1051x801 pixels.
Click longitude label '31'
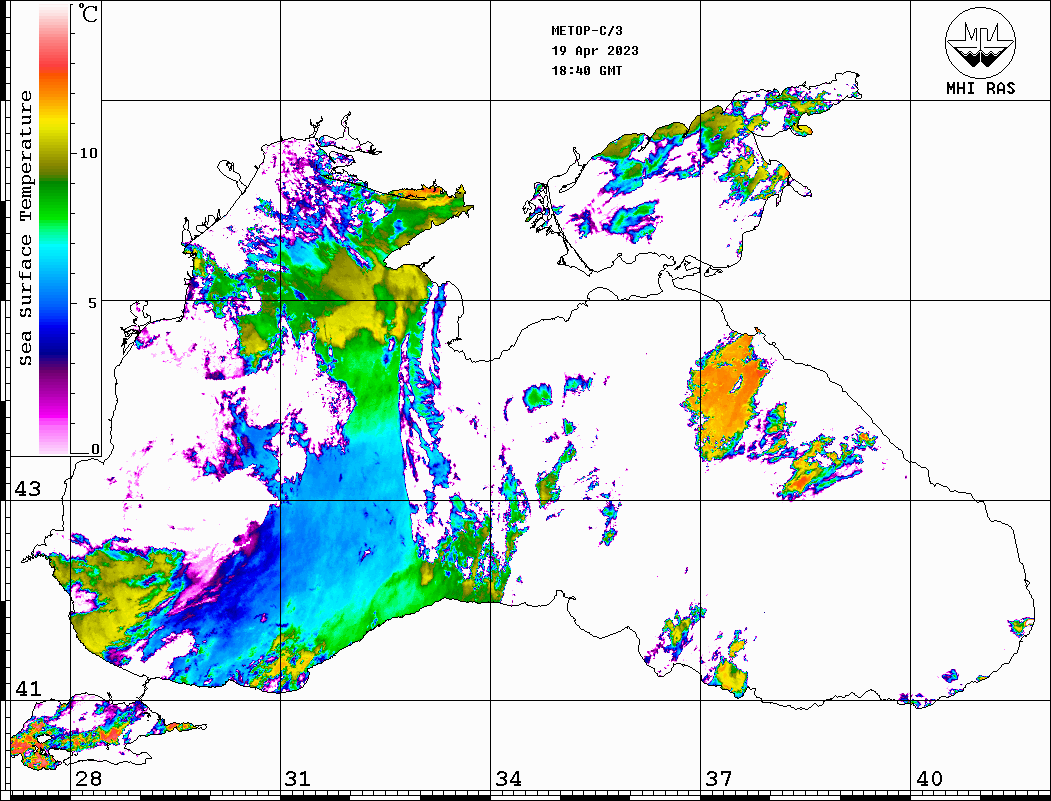[x=298, y=778]
